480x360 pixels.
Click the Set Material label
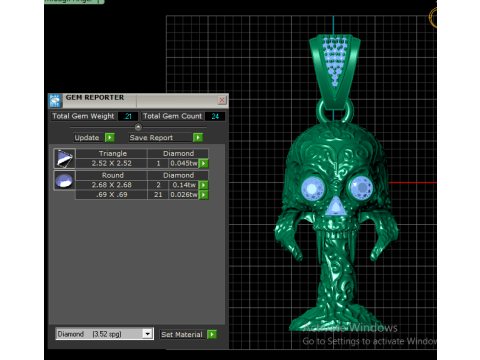coord(182,334)
